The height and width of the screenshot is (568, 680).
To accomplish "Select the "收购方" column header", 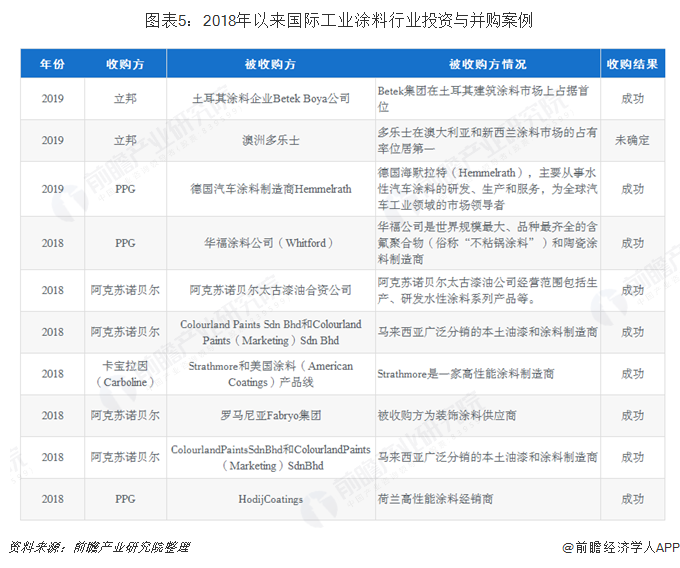I will tap(125, 64).
